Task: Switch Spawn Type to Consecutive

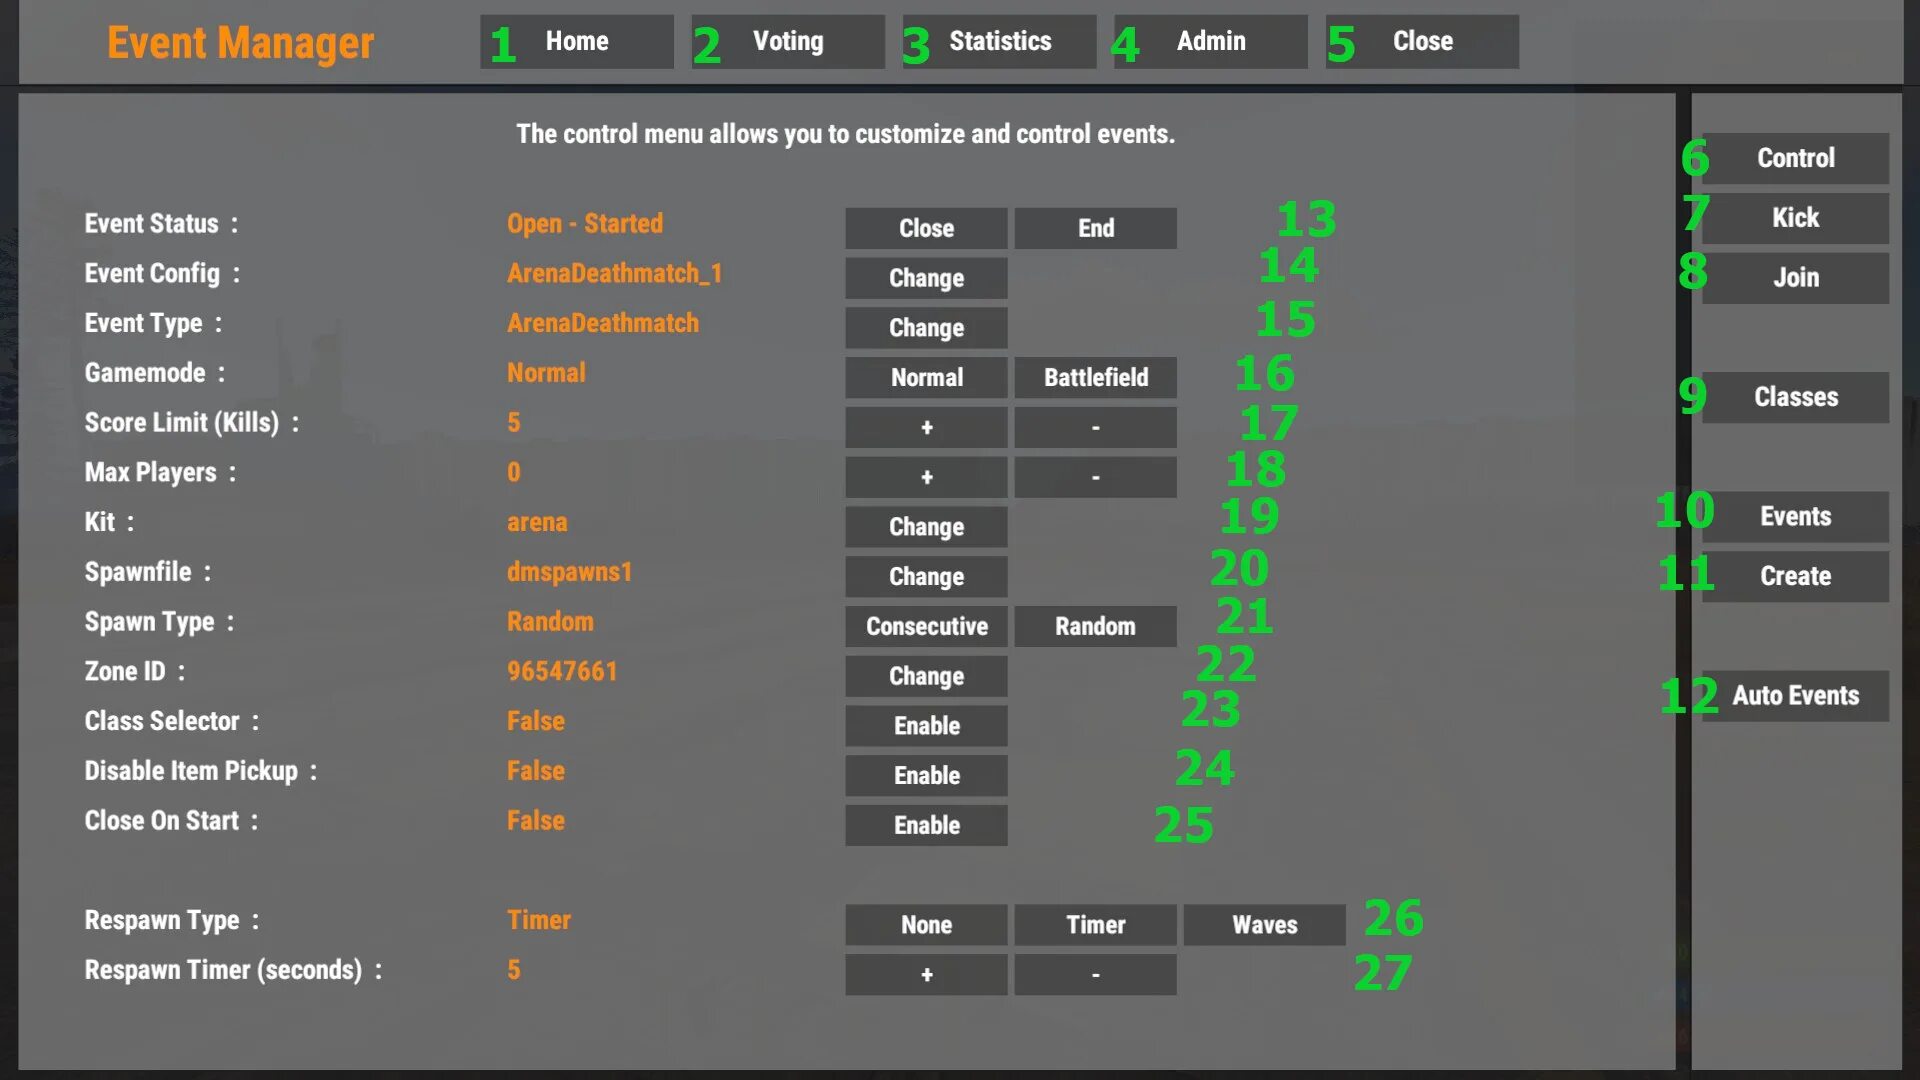Action: (926, 625)
